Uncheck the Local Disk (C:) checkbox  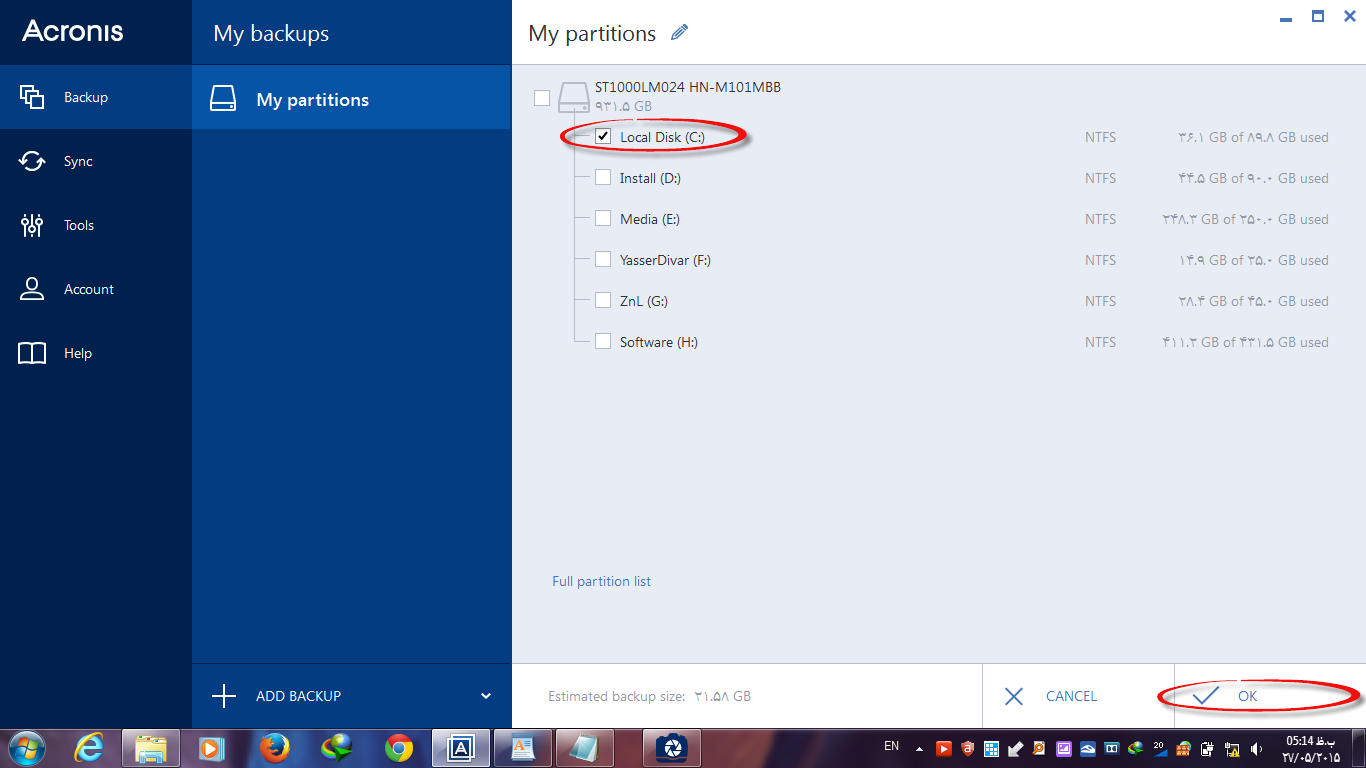tap(603, 136)
